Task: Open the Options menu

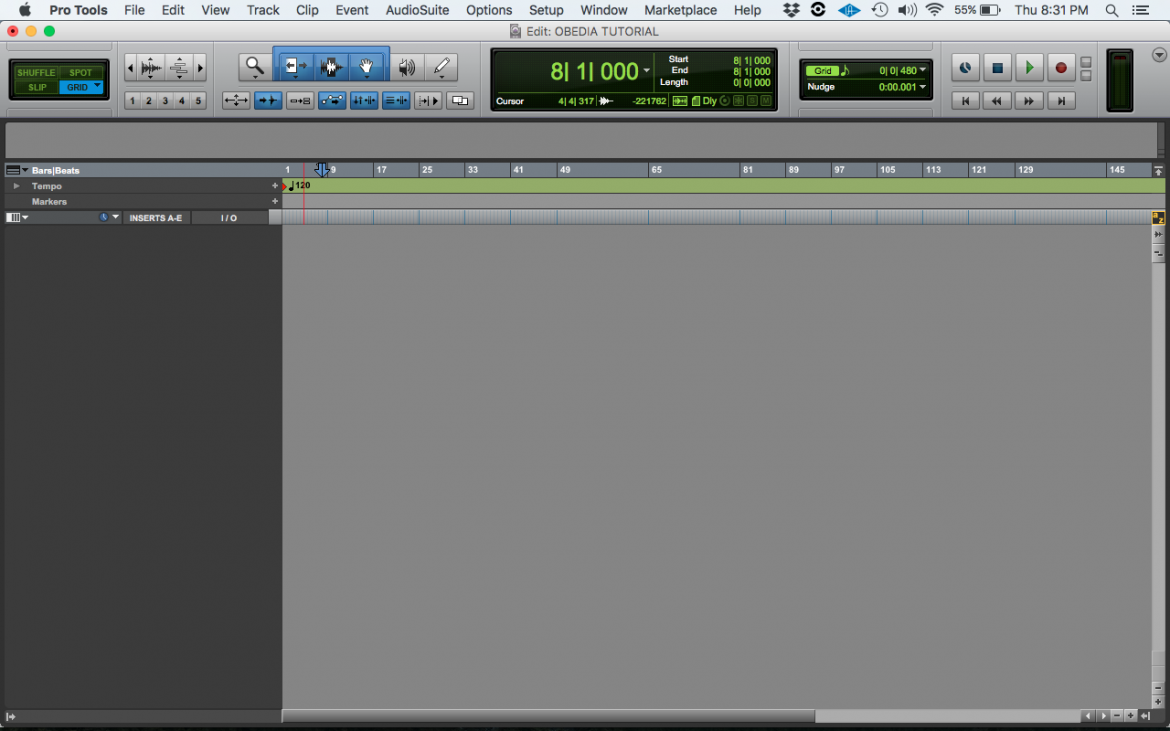Action: pos(489,10)
